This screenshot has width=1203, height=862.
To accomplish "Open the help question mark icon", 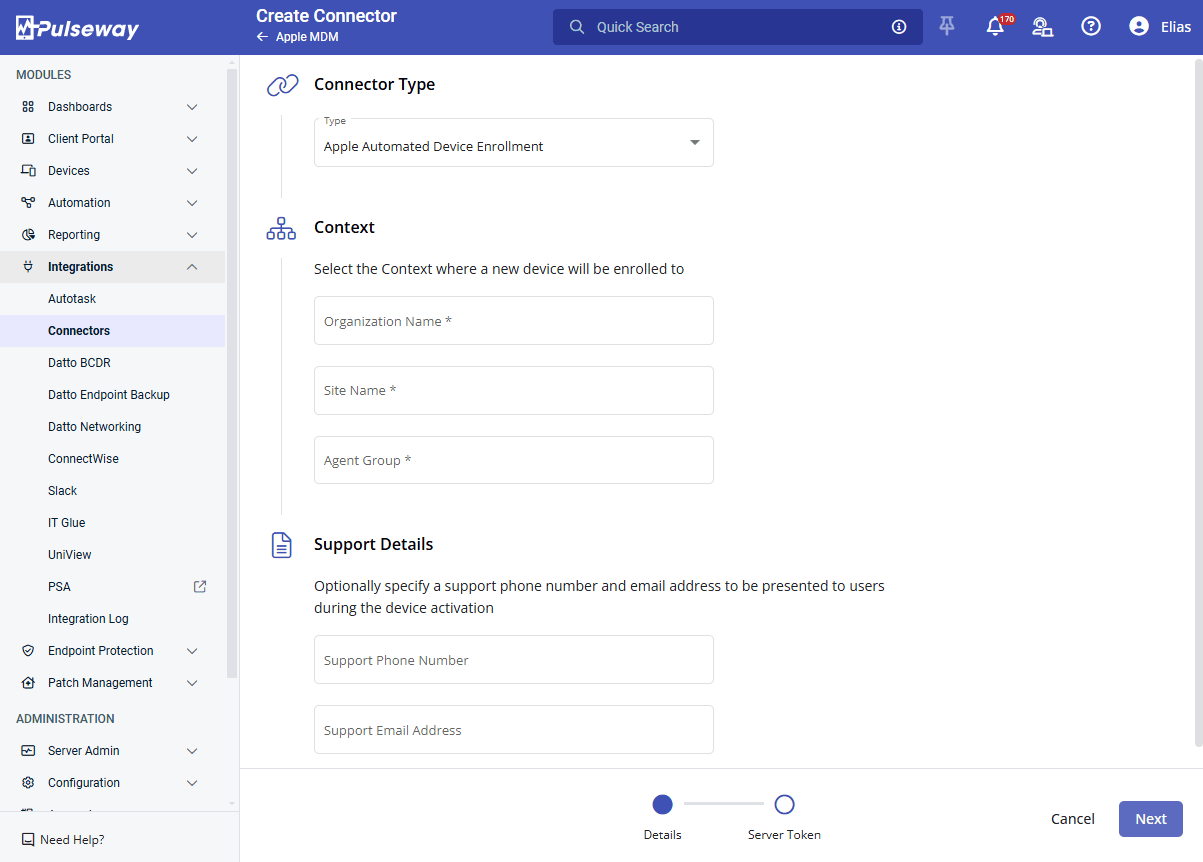I will [x=1091, y=27].
